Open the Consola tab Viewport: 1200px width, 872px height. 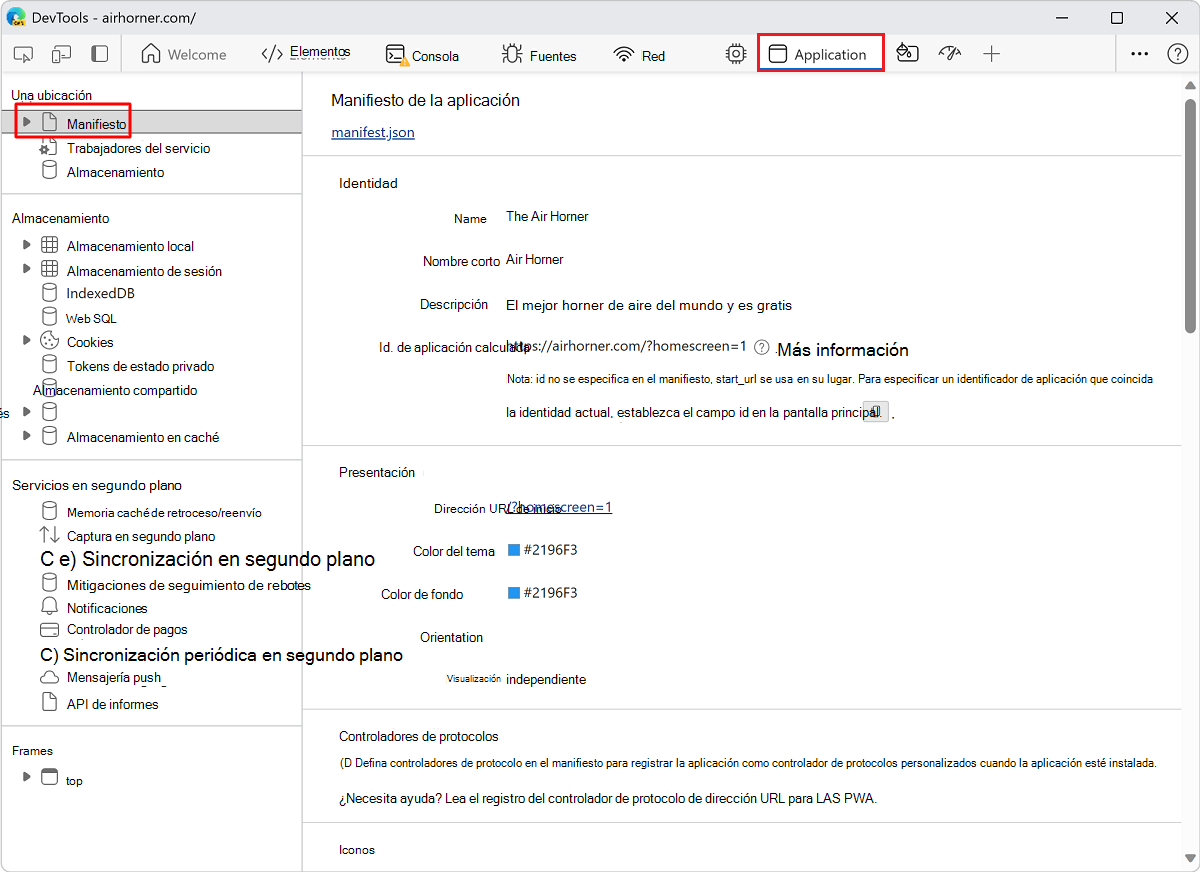[422, 55]
